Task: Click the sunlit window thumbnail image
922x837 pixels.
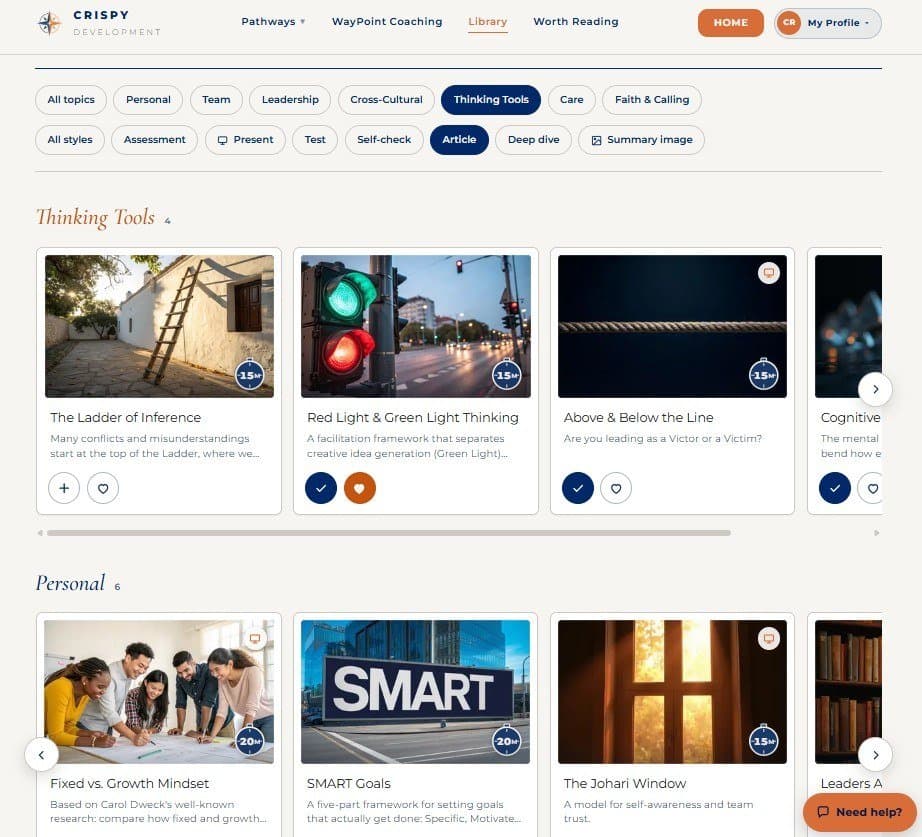Action: click(x=672, y=692)
